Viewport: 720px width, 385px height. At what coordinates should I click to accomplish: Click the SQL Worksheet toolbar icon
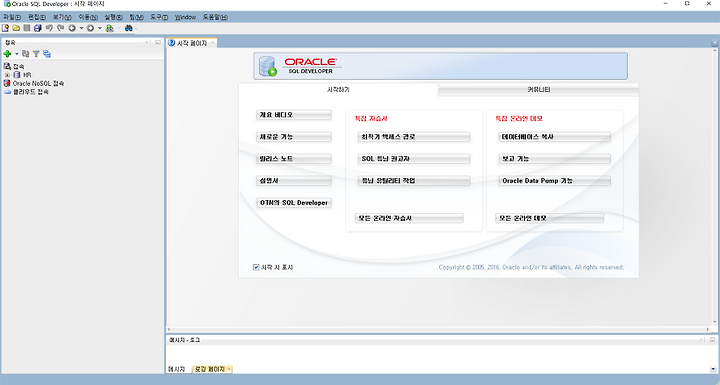(x=110, y=28)
